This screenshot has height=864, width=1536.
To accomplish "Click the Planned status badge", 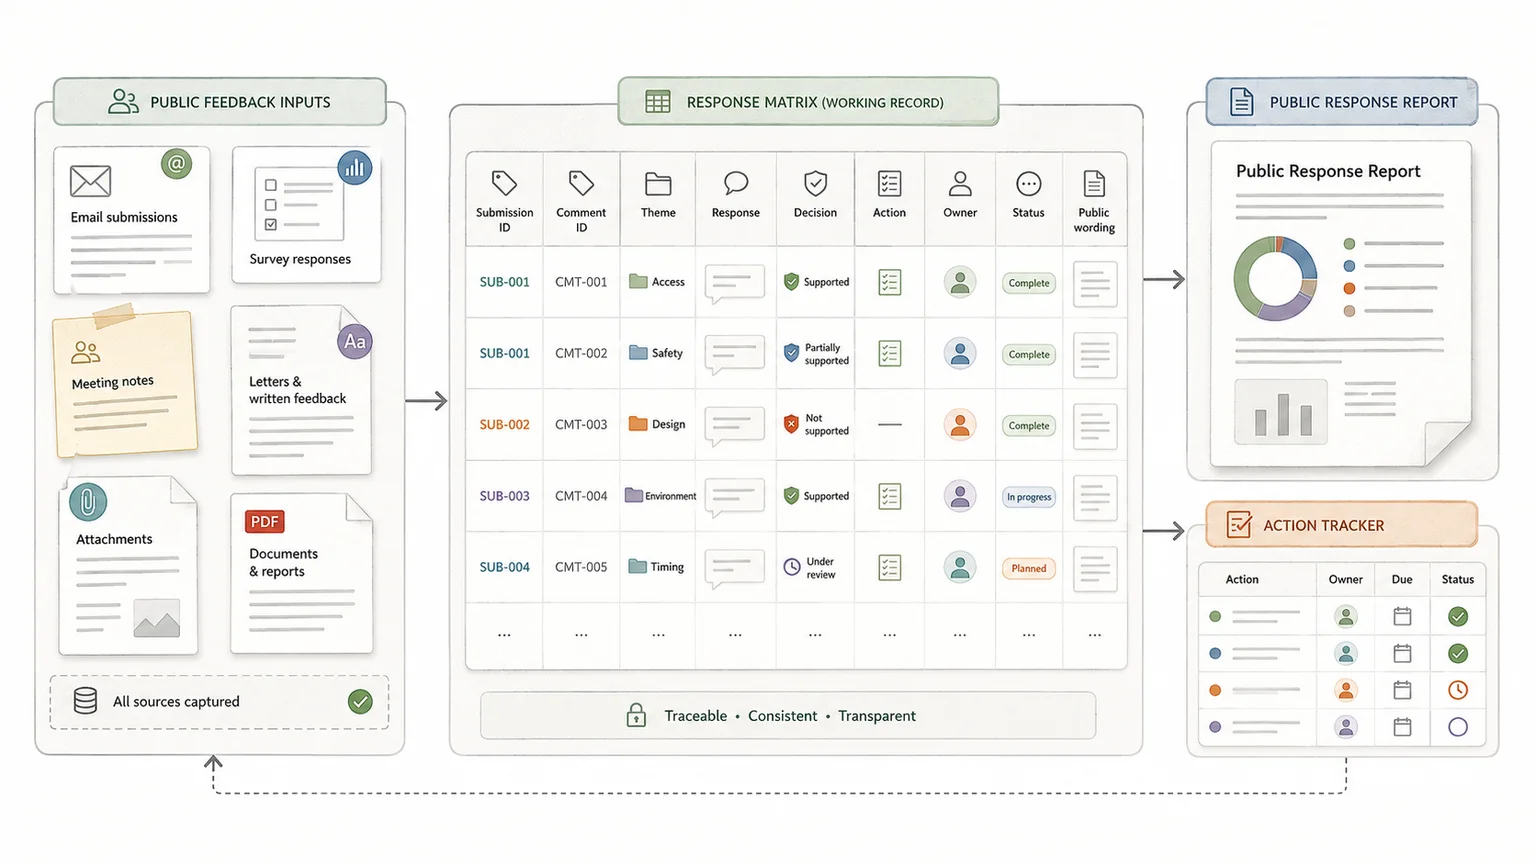I will [1029, 568].
